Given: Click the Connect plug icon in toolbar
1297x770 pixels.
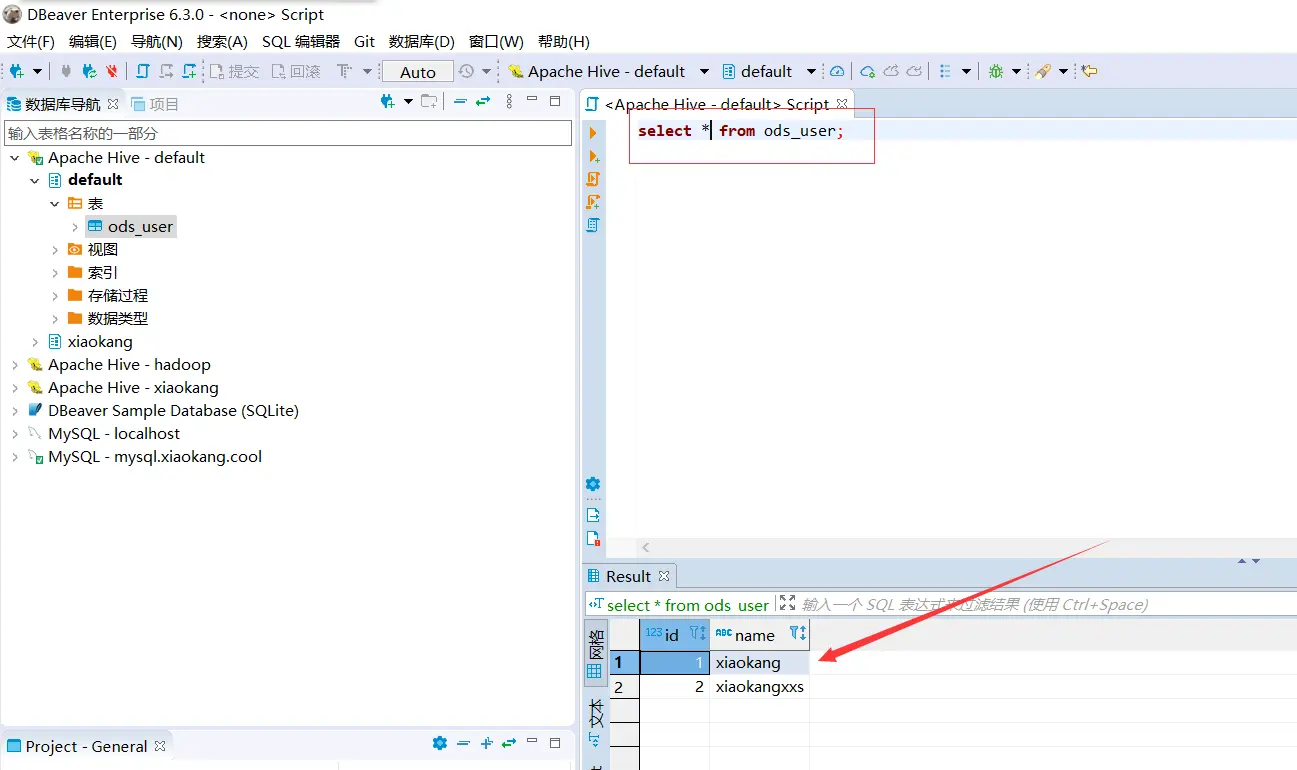Looking at the screenshot, I should coord(66,71).
